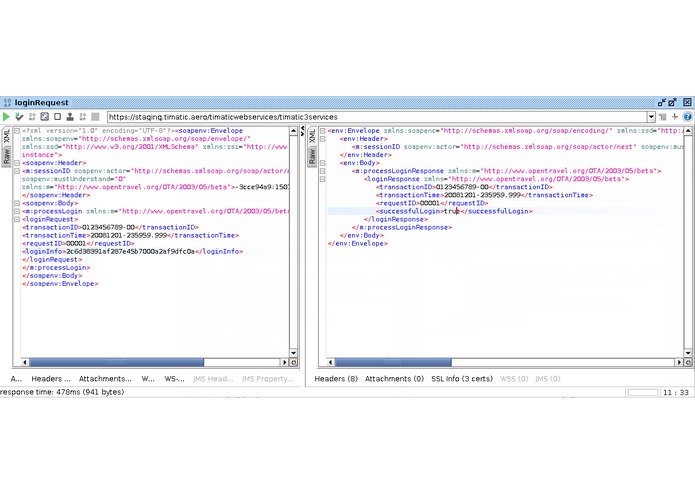
Task: Click the second-to-last window control in title bar
Action: tap(673, 102)
